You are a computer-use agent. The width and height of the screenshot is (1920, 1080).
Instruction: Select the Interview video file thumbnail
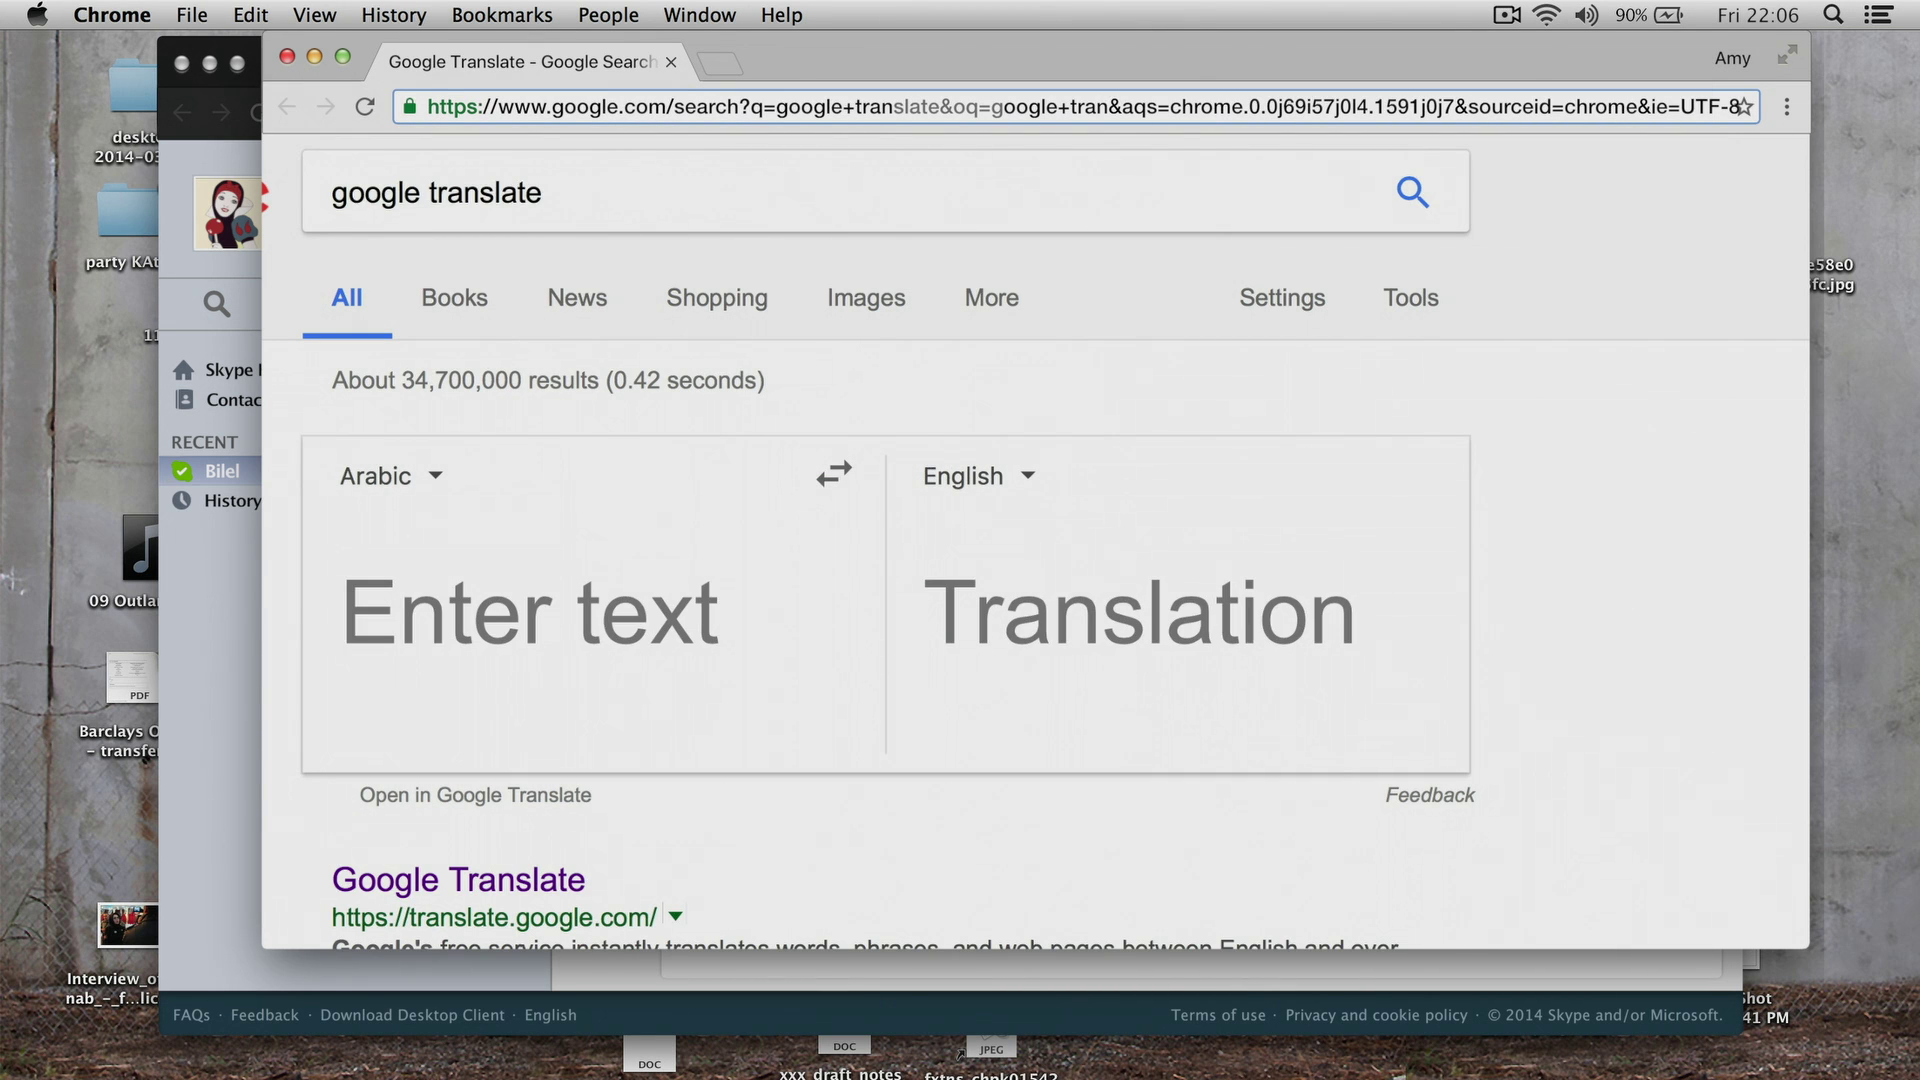(128, 925)
